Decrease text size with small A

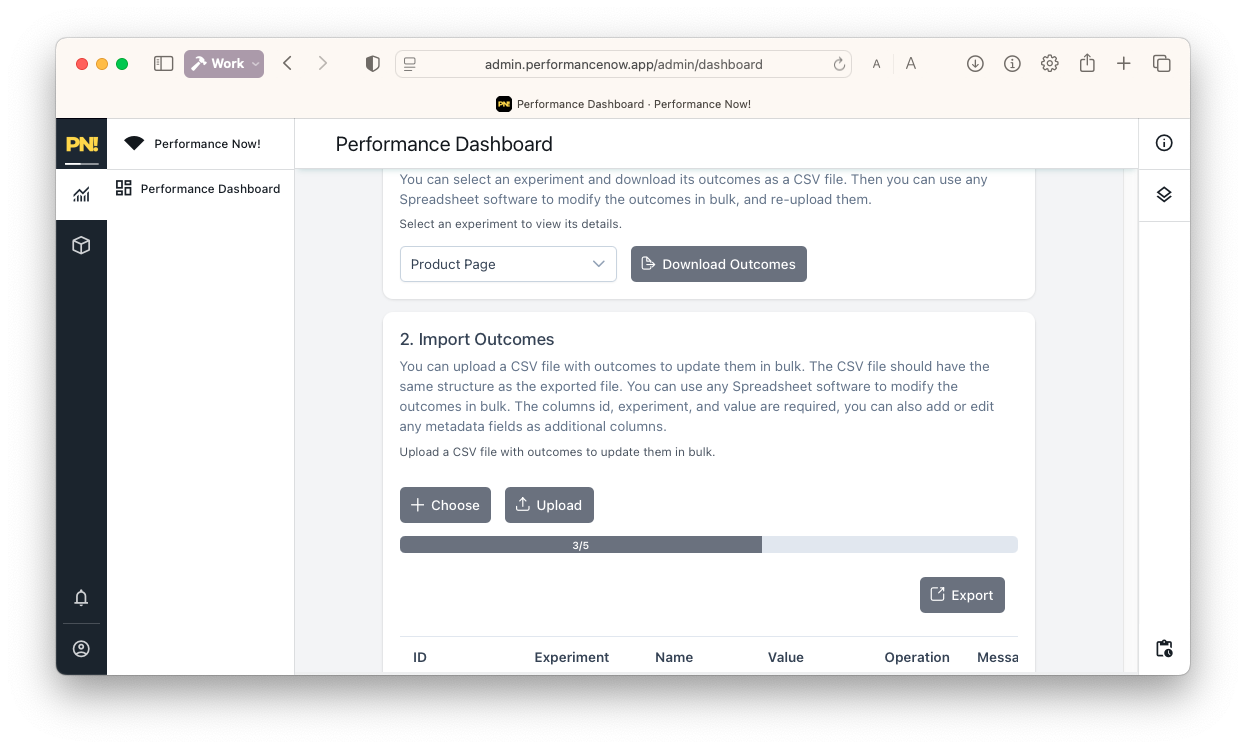click(877, 64)
